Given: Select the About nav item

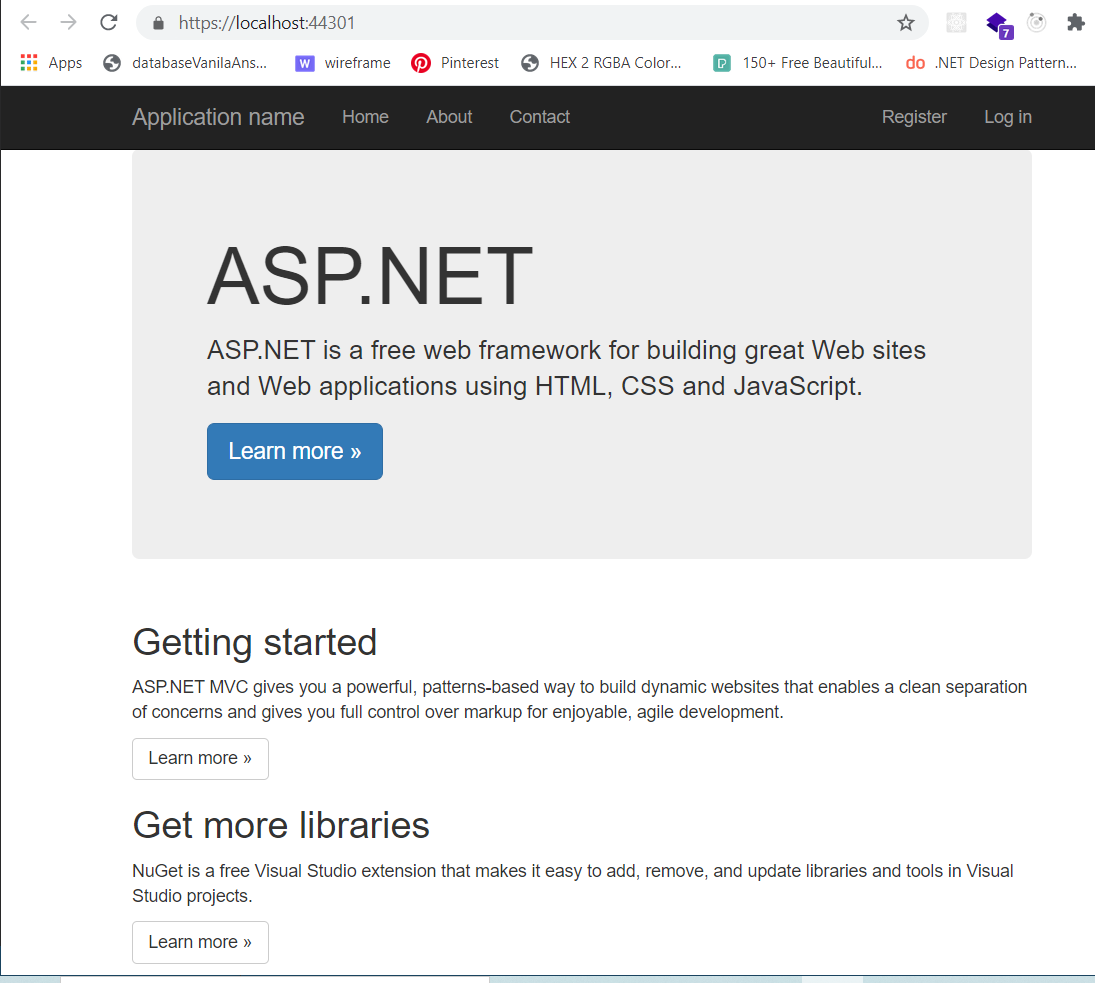Looking at the screenshot, I should [x=449, y=117].
